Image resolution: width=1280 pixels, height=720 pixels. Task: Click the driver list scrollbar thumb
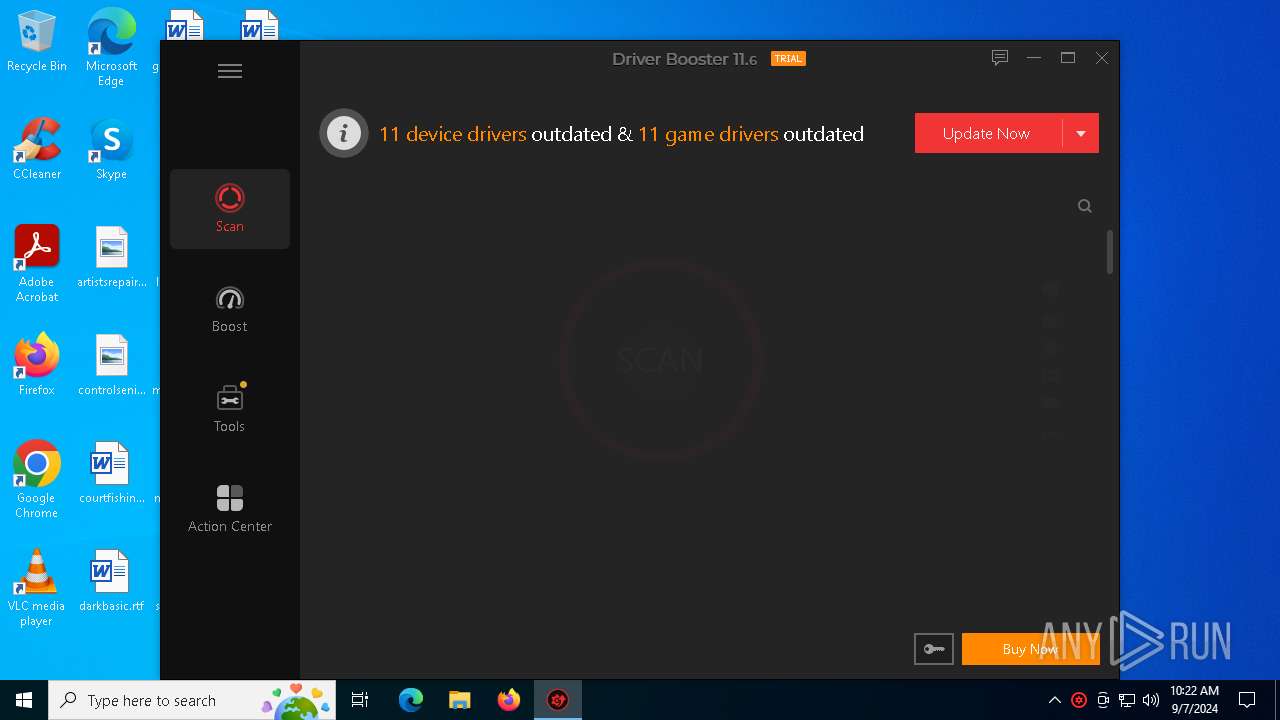click(x=1110, y=251)
